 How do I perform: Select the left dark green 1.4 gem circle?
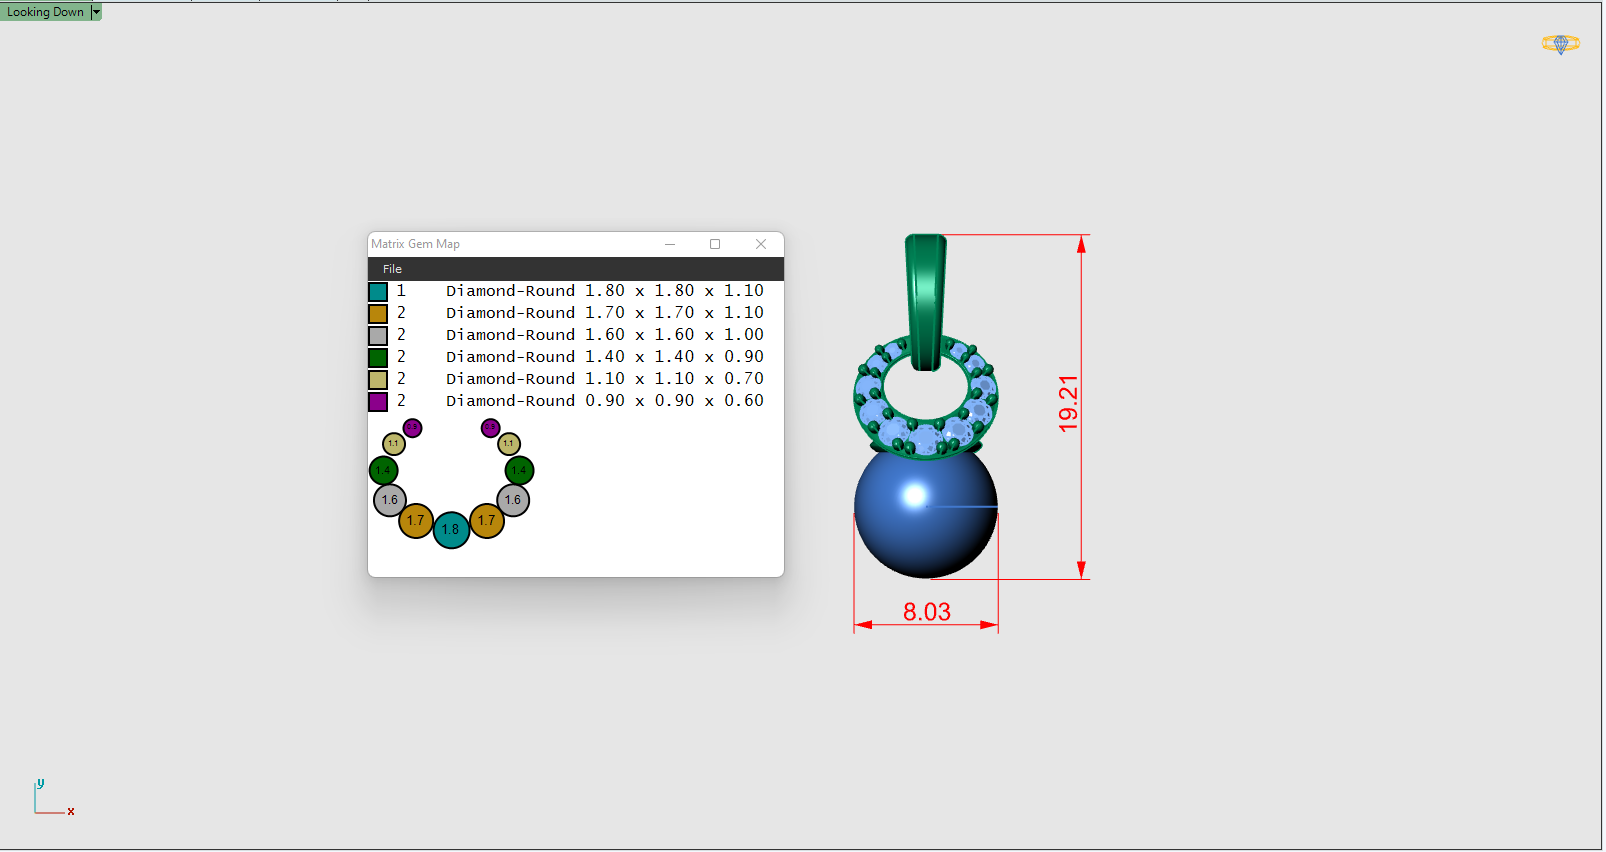tap(384, 470)
